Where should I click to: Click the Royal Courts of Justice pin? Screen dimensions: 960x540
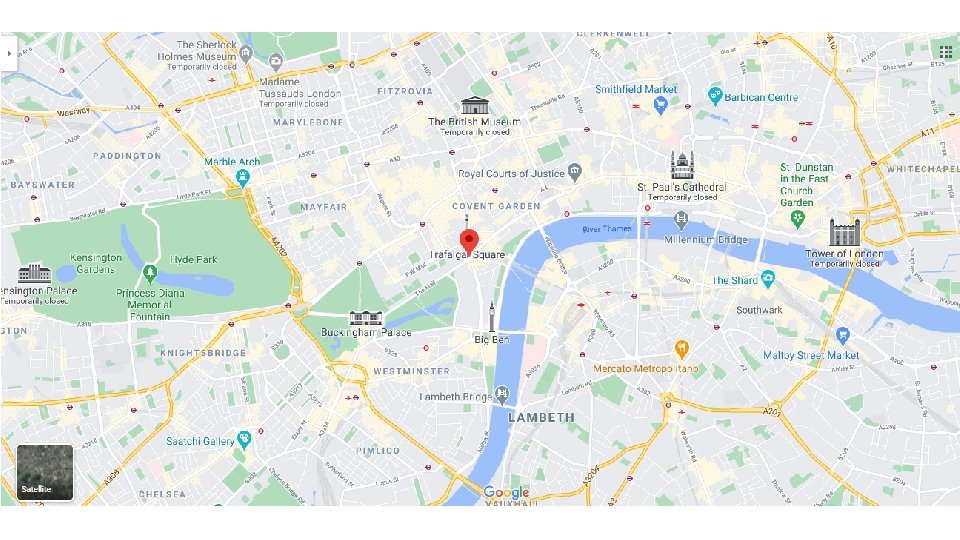pyautogui.click(x=574, y=173)
